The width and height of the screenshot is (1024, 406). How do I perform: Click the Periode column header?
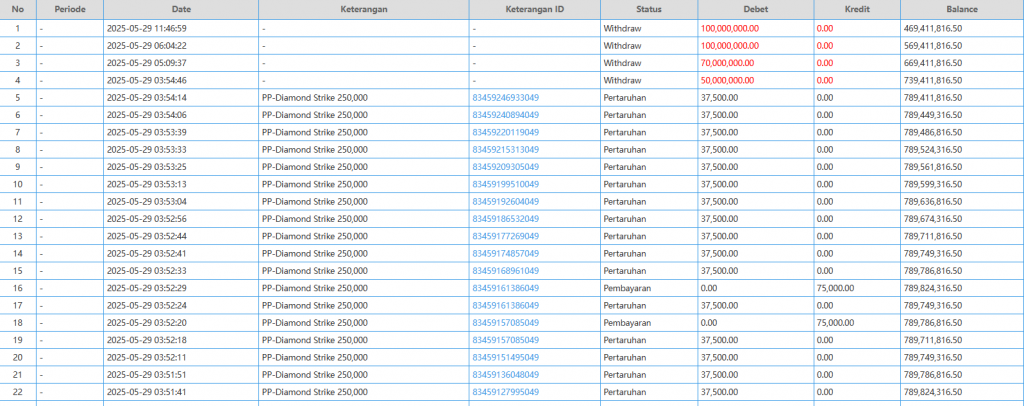pyautogui.click(x=70, y=10)
